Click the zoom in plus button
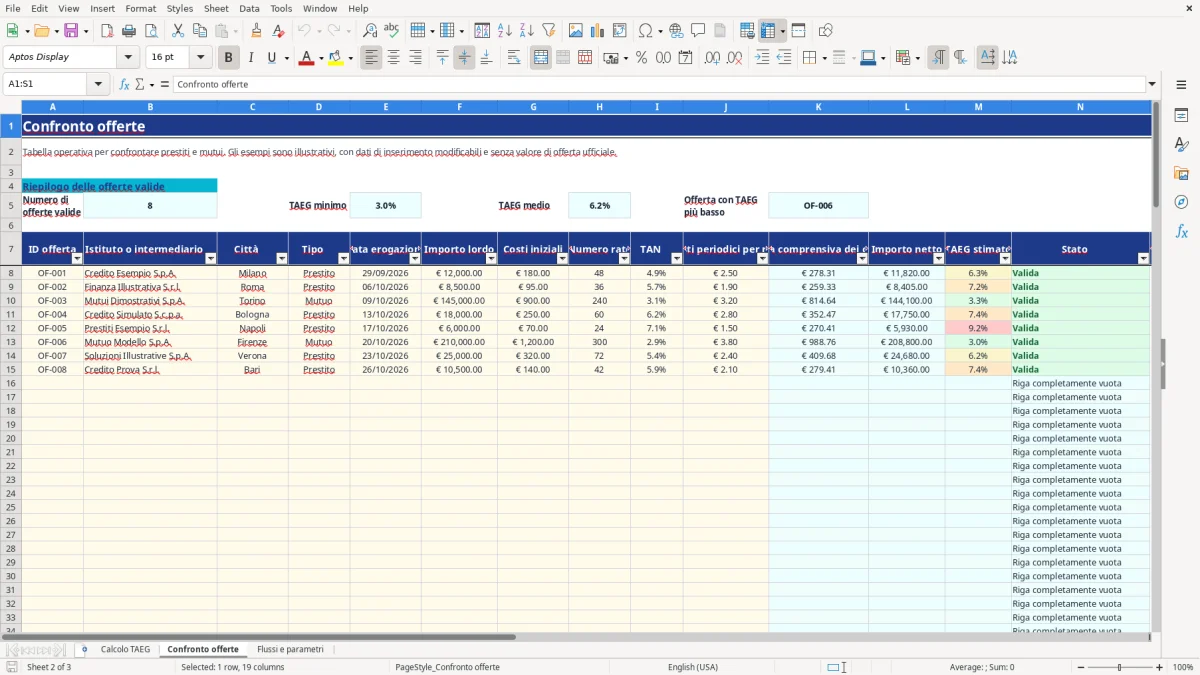The width and height of the screenshot is (1200, 675). point(1160,667)
